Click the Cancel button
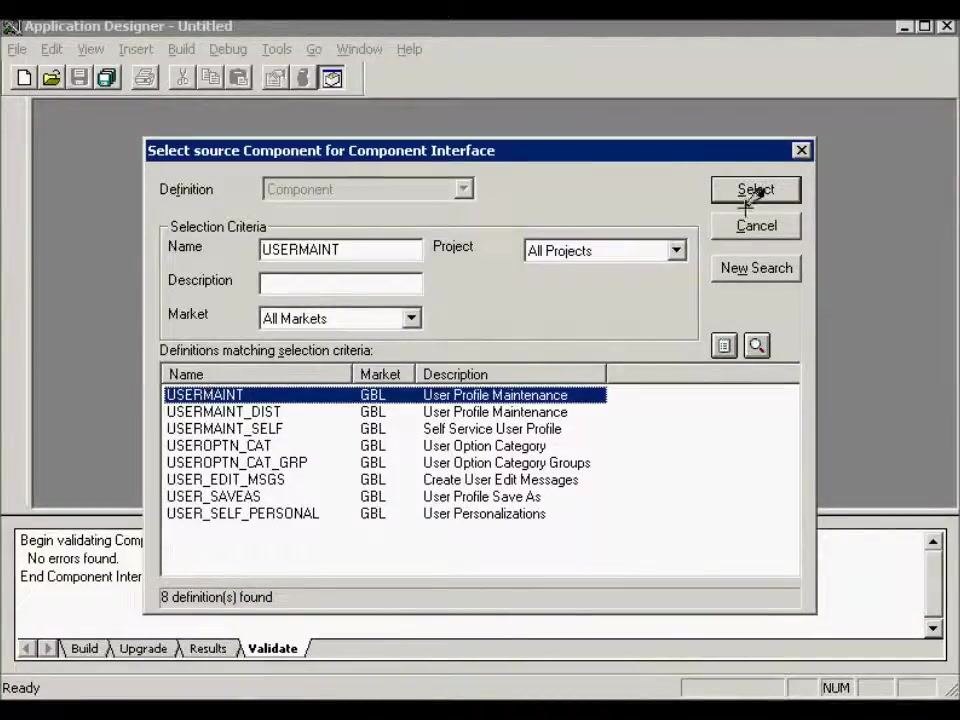This screenshot has height=720, width=960. click(x=756, y=226)
